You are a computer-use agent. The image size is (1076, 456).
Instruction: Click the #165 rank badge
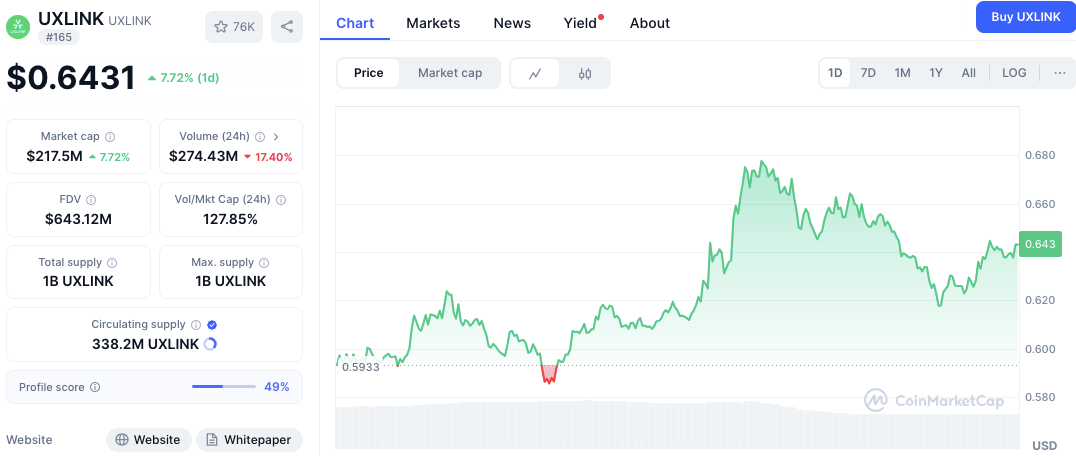click(x=58, y=37)
